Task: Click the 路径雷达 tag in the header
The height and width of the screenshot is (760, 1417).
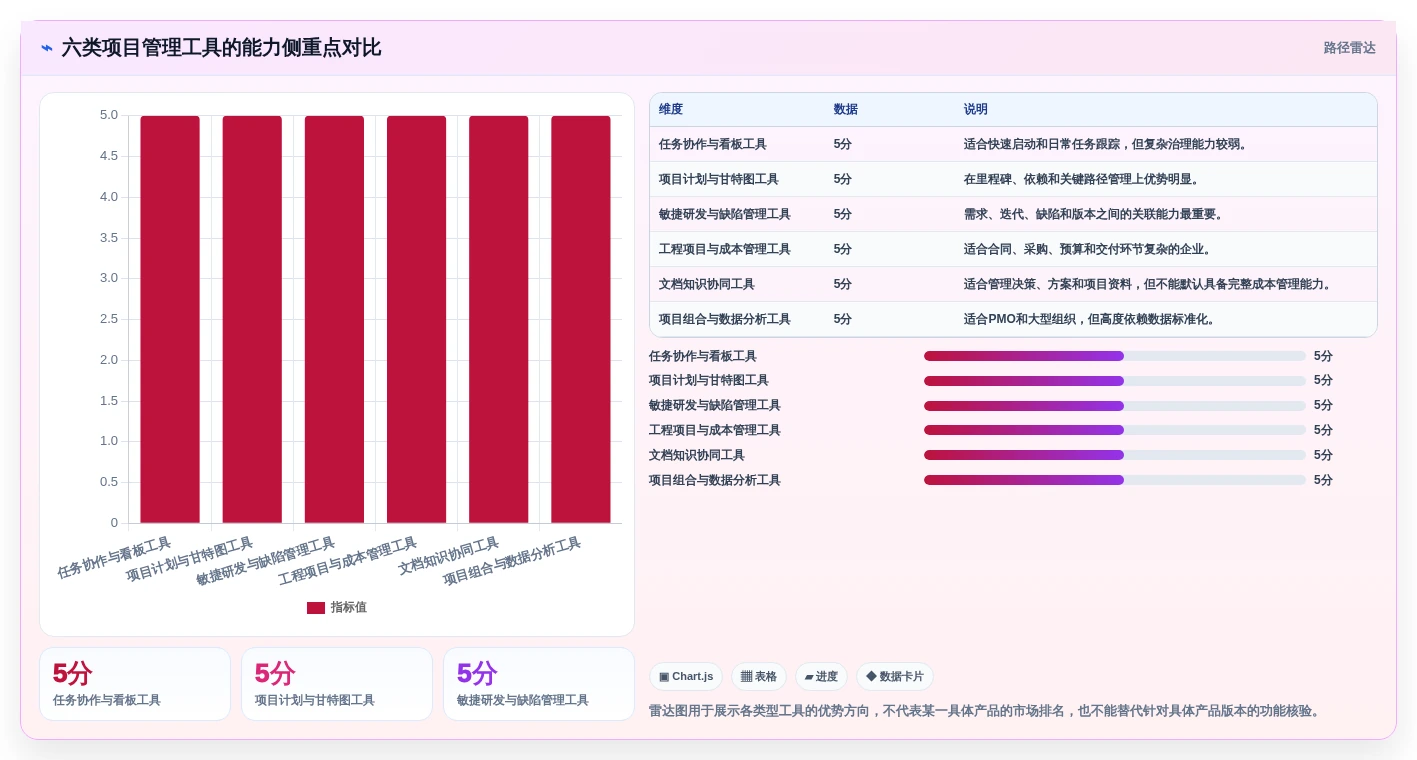Action: click(x=1349, y=48)
